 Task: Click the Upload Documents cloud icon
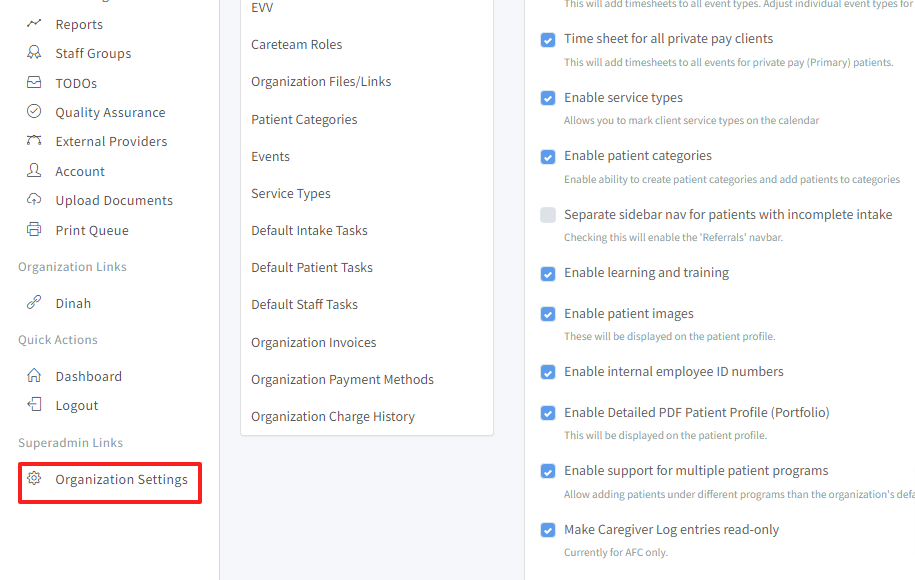click(34, 200)
